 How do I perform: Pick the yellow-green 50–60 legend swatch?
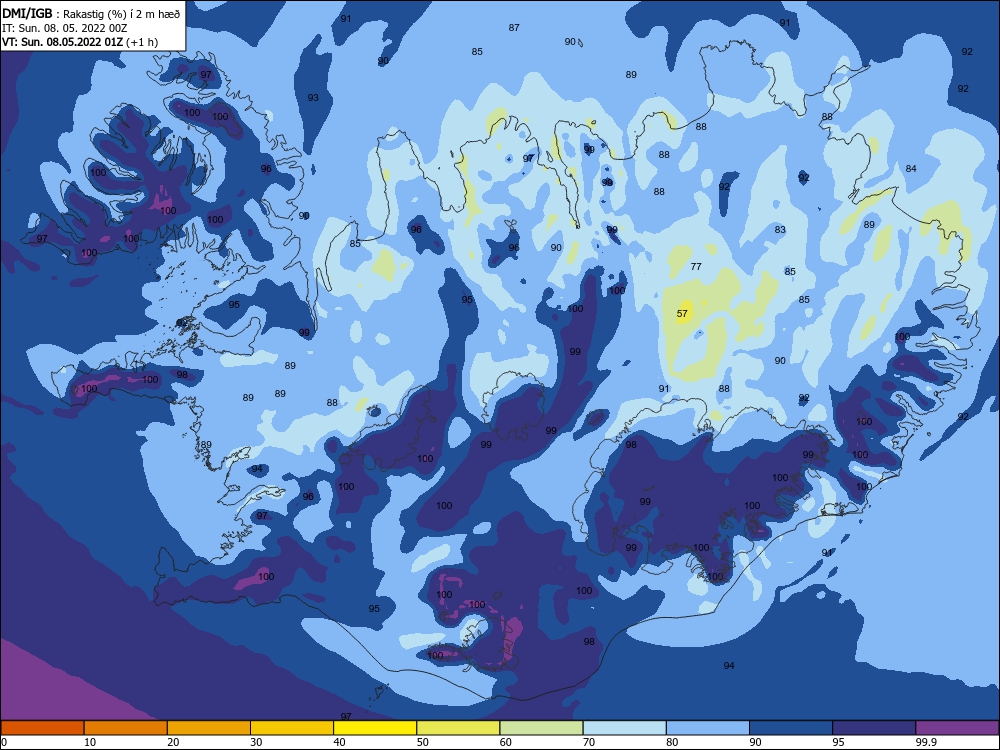click(x=458, y=728)
